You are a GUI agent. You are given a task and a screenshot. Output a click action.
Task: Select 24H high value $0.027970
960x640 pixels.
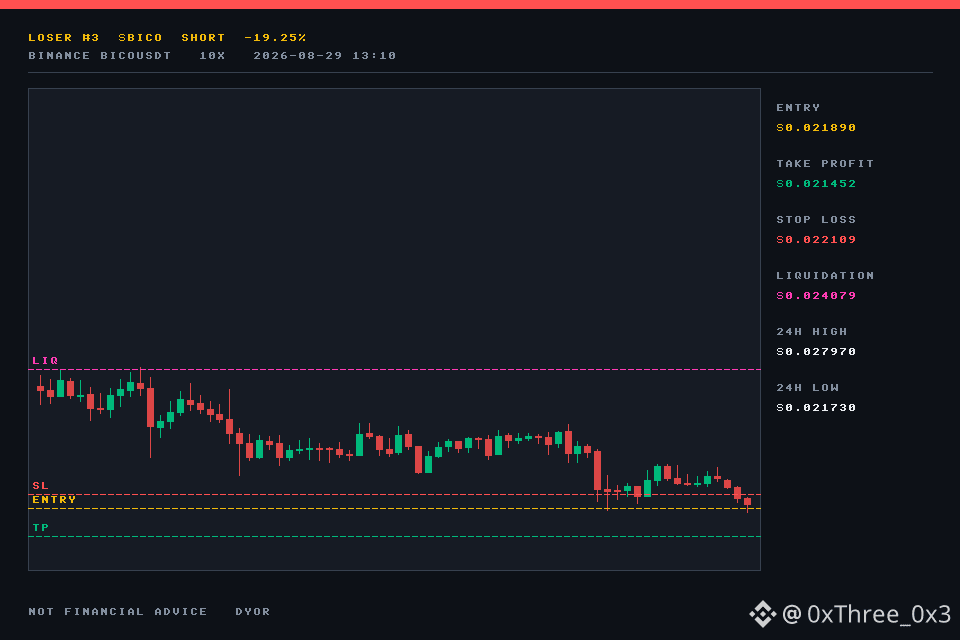(816, 352)
